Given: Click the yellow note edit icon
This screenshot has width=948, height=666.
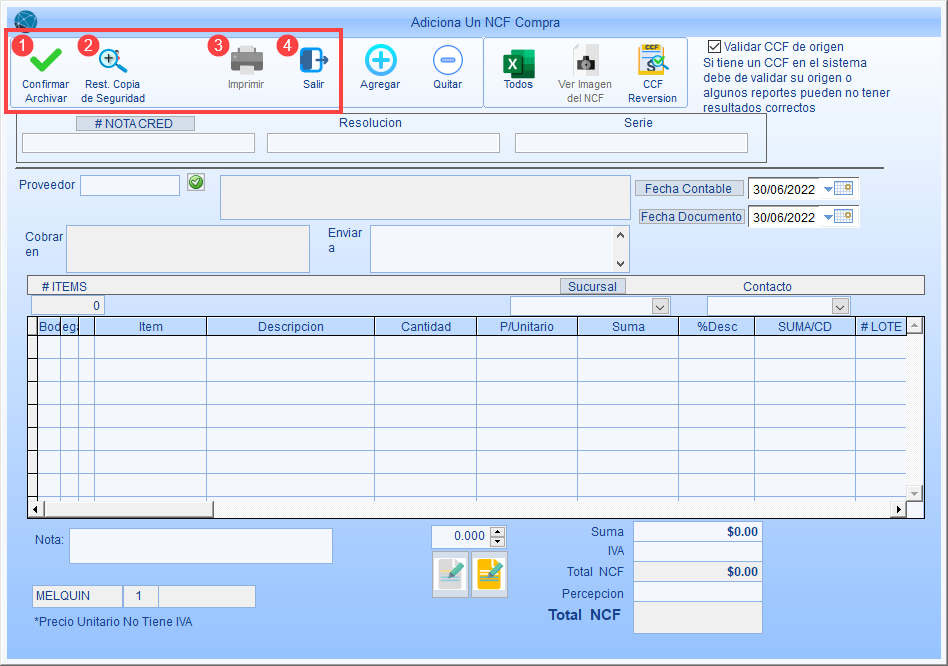Looking at the screenshot, I should [x=489, y=574].
